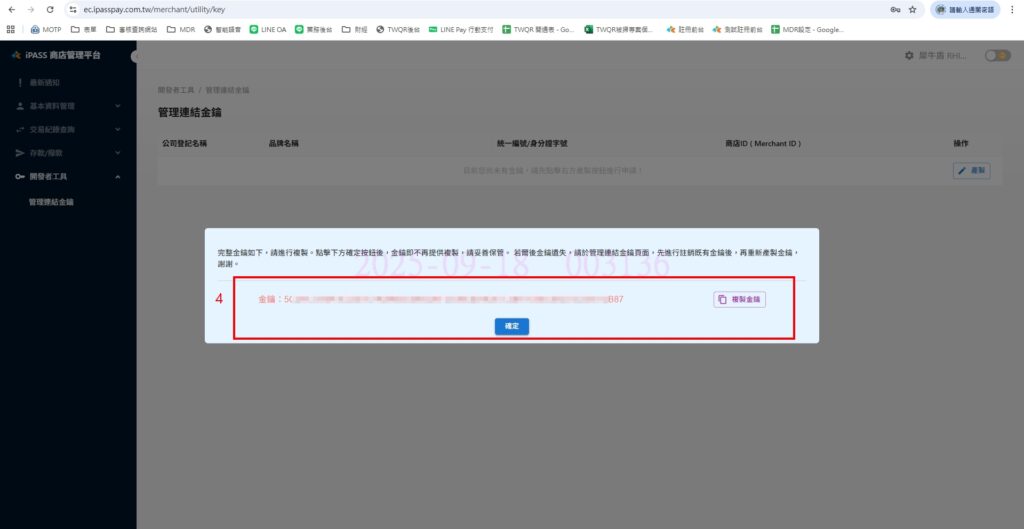This screenshot has height=529, width=1024.
Task: Toggle the dark mode switch in header
Action: pos(997,56)
